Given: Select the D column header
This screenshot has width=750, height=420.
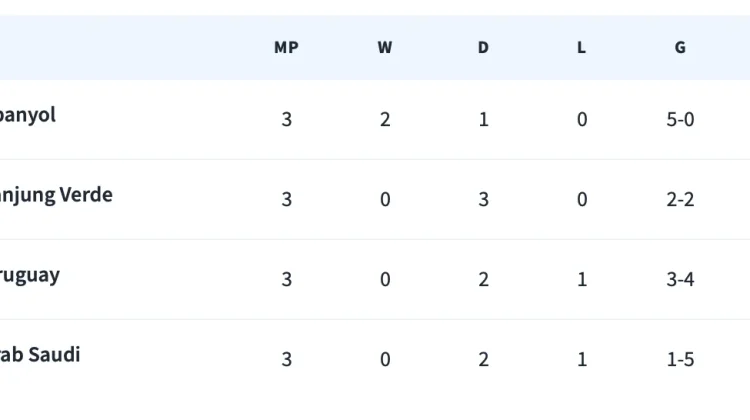Looking at the screenshot, I should (x=483, y=47).
